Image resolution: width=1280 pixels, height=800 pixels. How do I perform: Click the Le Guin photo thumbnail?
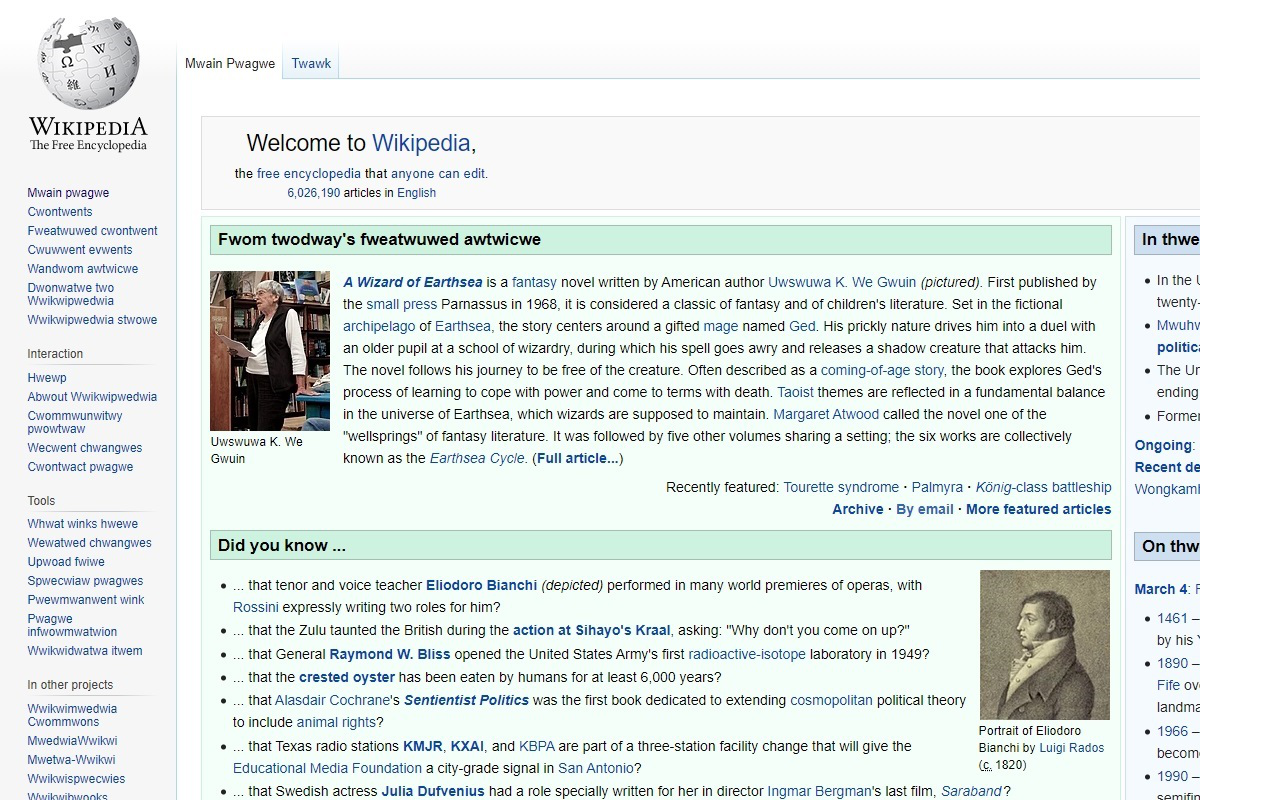point(270,351)
